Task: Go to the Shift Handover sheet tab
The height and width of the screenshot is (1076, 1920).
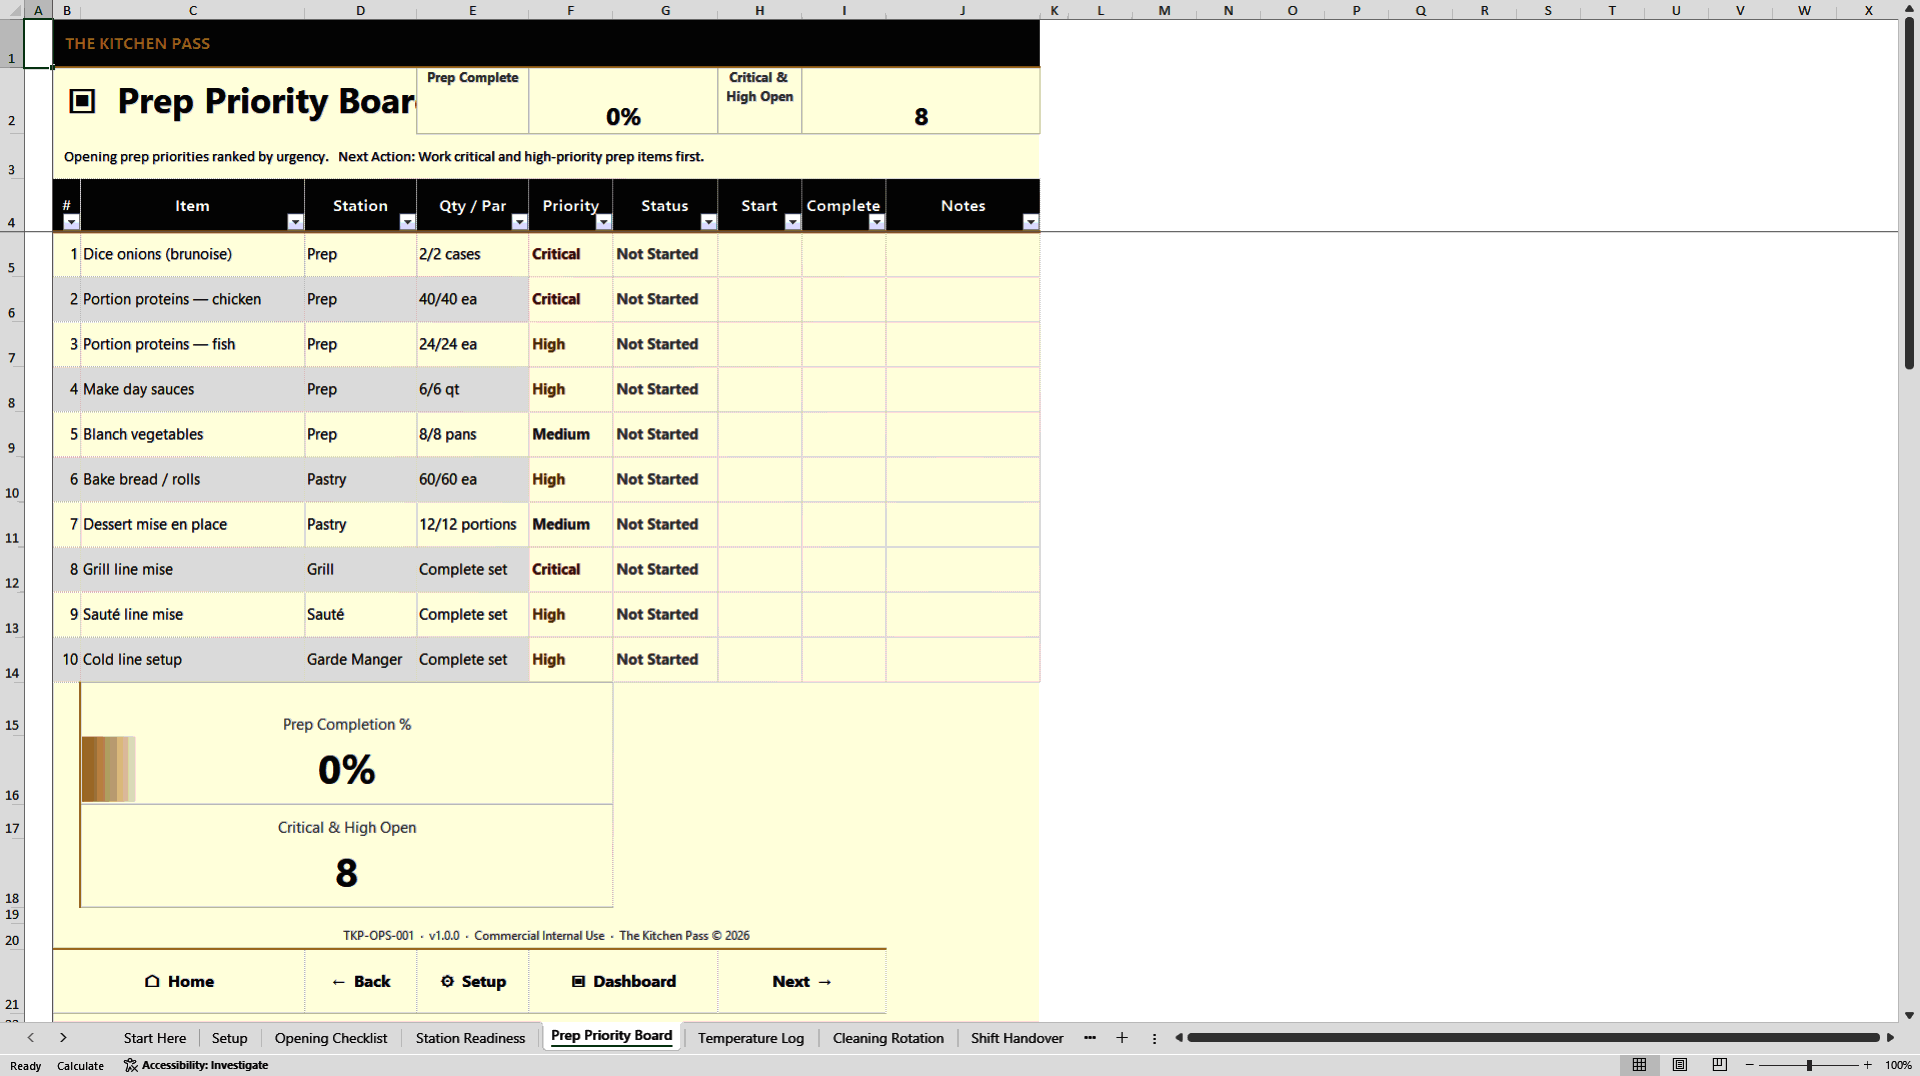Action: (1016, 1038)
